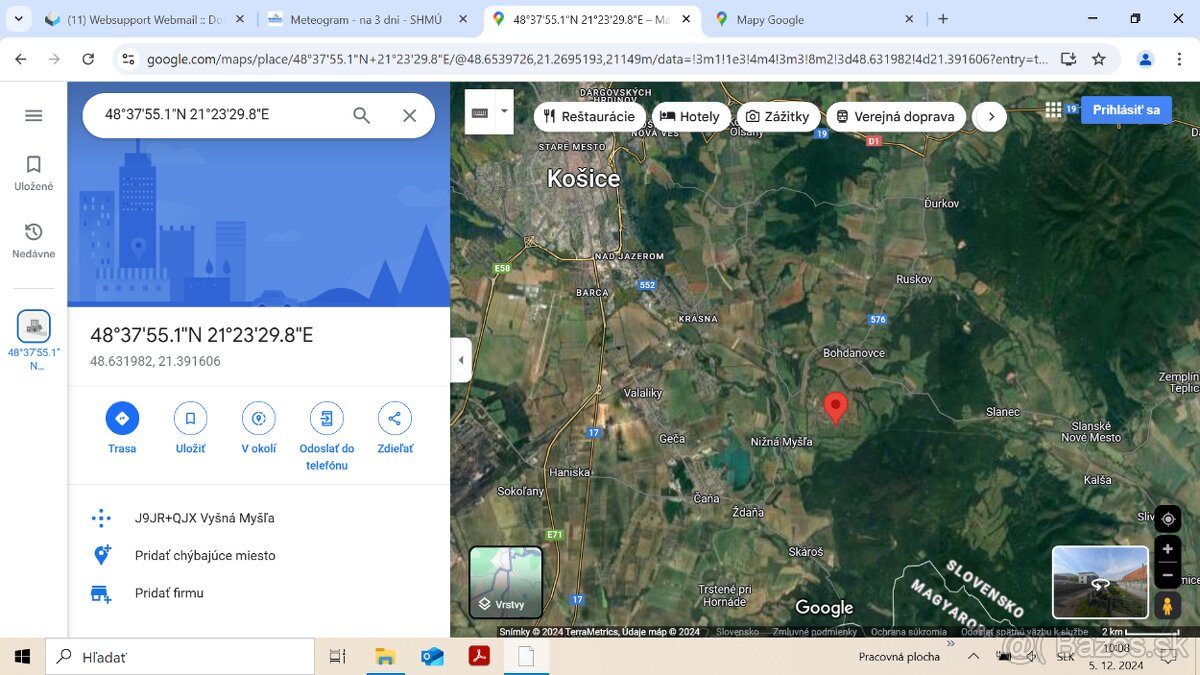This screenshot has height=675, width=1200.
Task: Zoom in on the map
Action: [1167, 549]
